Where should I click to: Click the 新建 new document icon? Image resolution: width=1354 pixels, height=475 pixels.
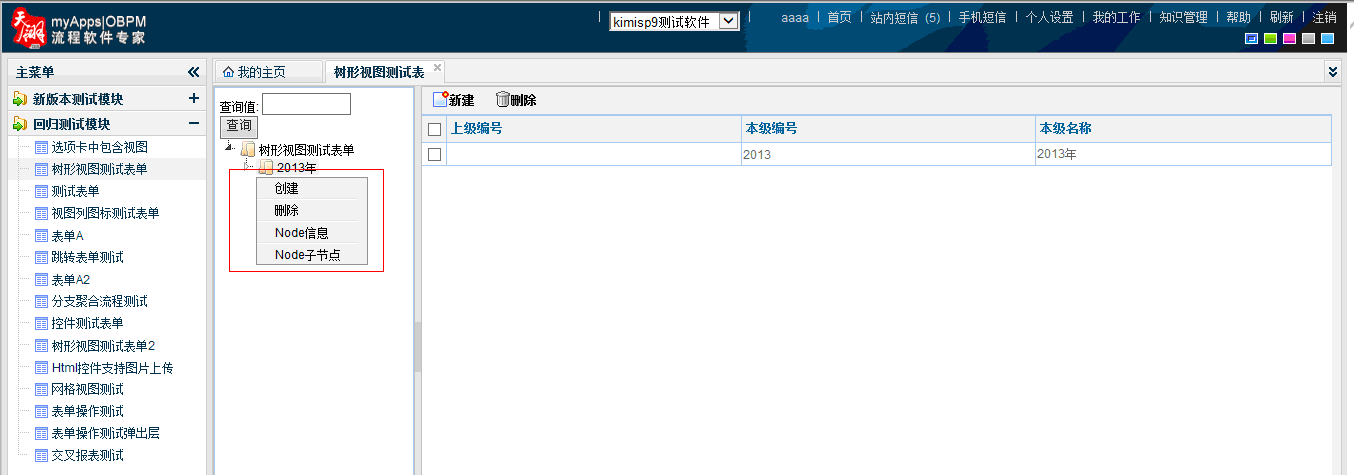coord(440,99)
